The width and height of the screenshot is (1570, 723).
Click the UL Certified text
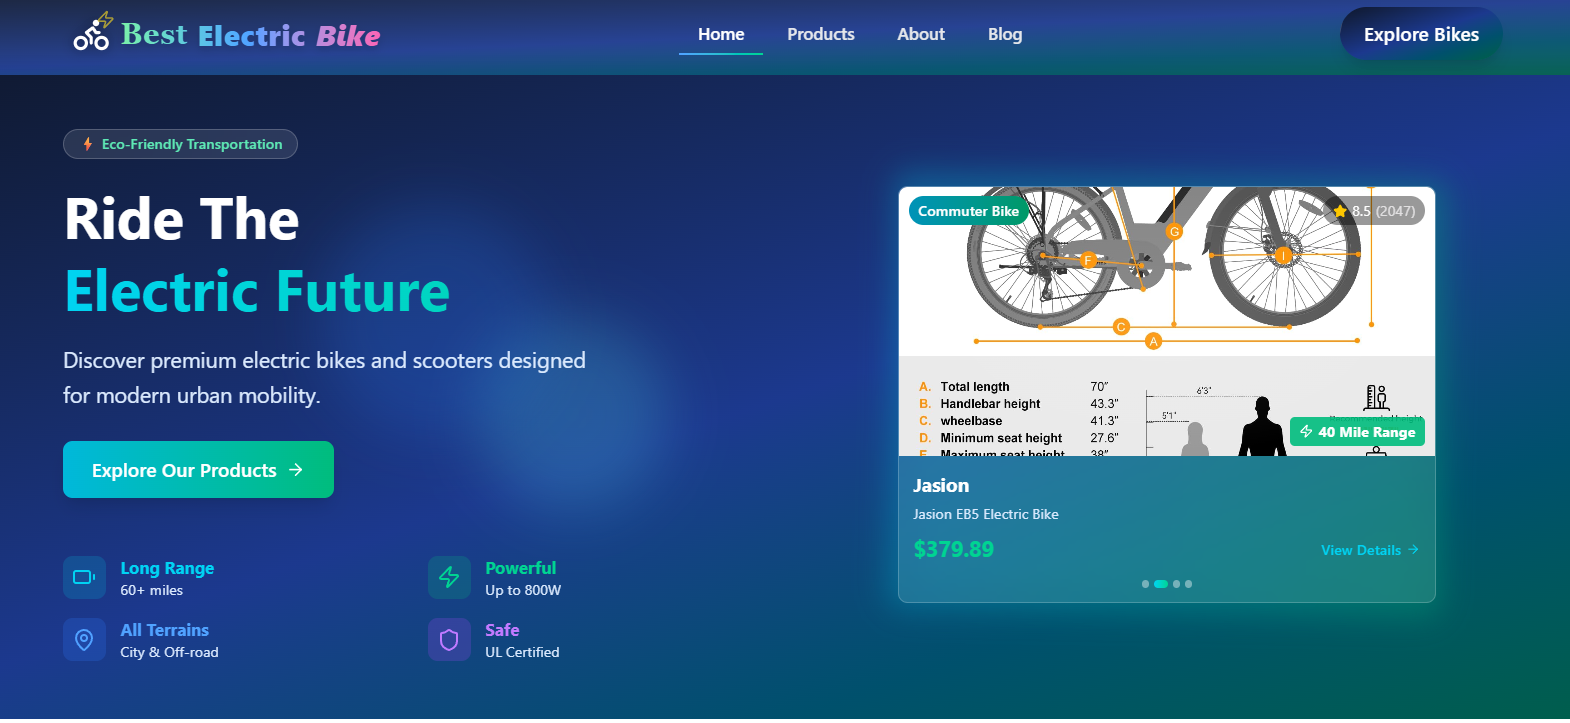tap(522, 652)
